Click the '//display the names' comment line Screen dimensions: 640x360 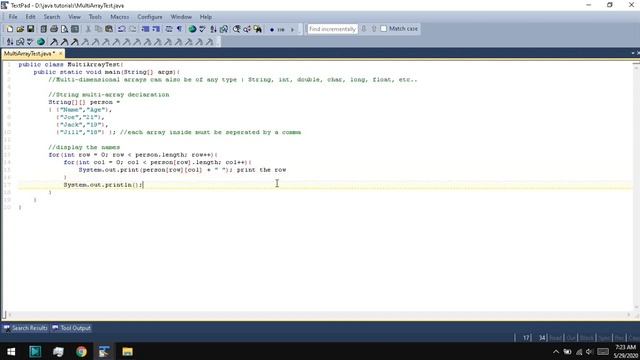pos(84,147)
